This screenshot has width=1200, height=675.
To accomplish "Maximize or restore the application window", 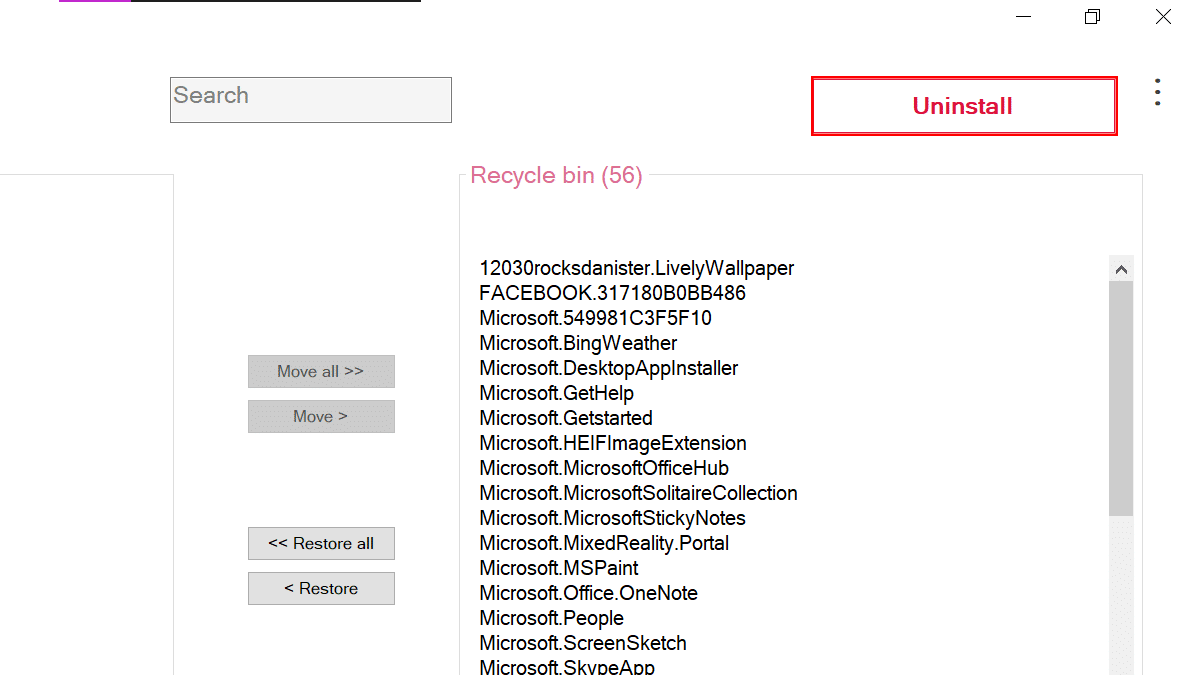I will point(1092,17).
